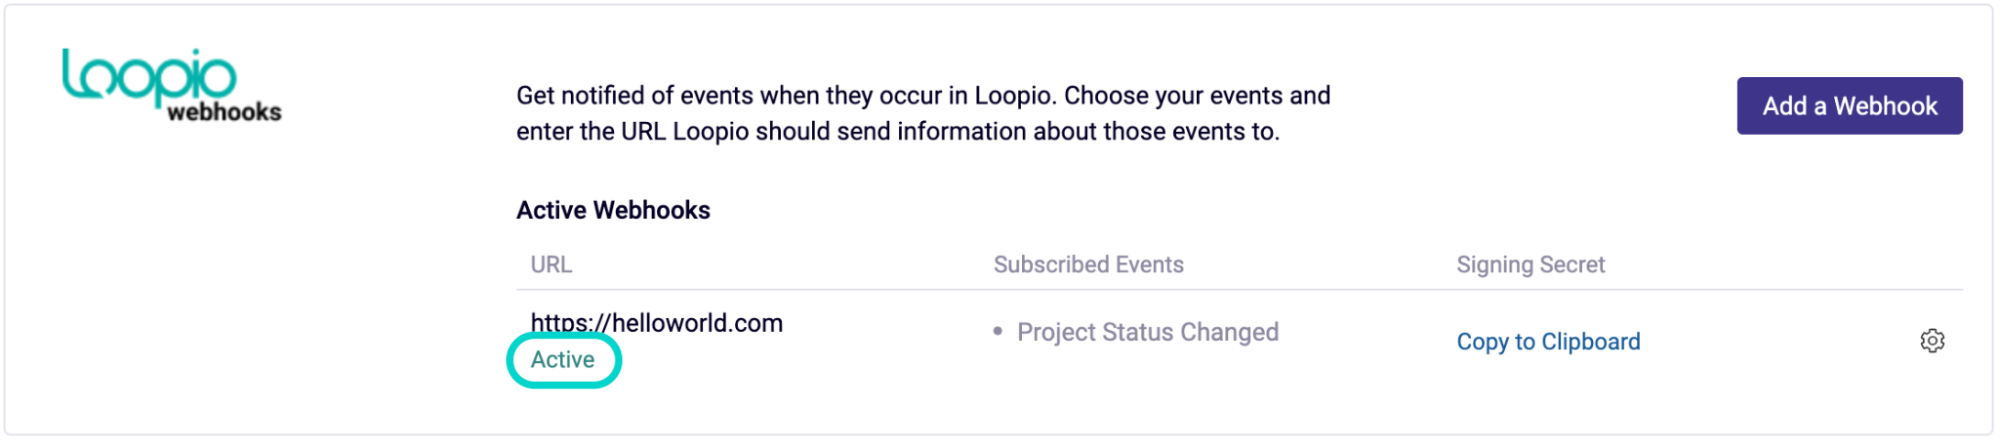Click the bullet before Project Status Changed

(997, 331)
